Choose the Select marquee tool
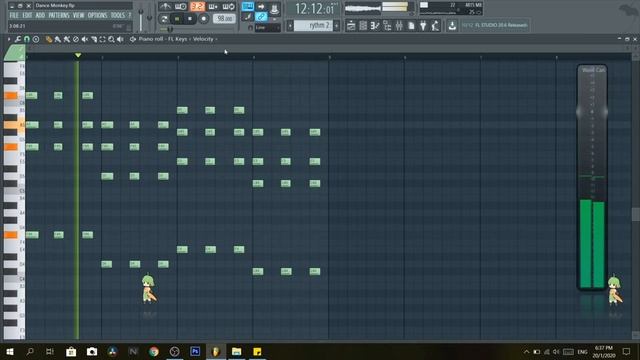The image size is (640, 360). (x=102, y=39)
